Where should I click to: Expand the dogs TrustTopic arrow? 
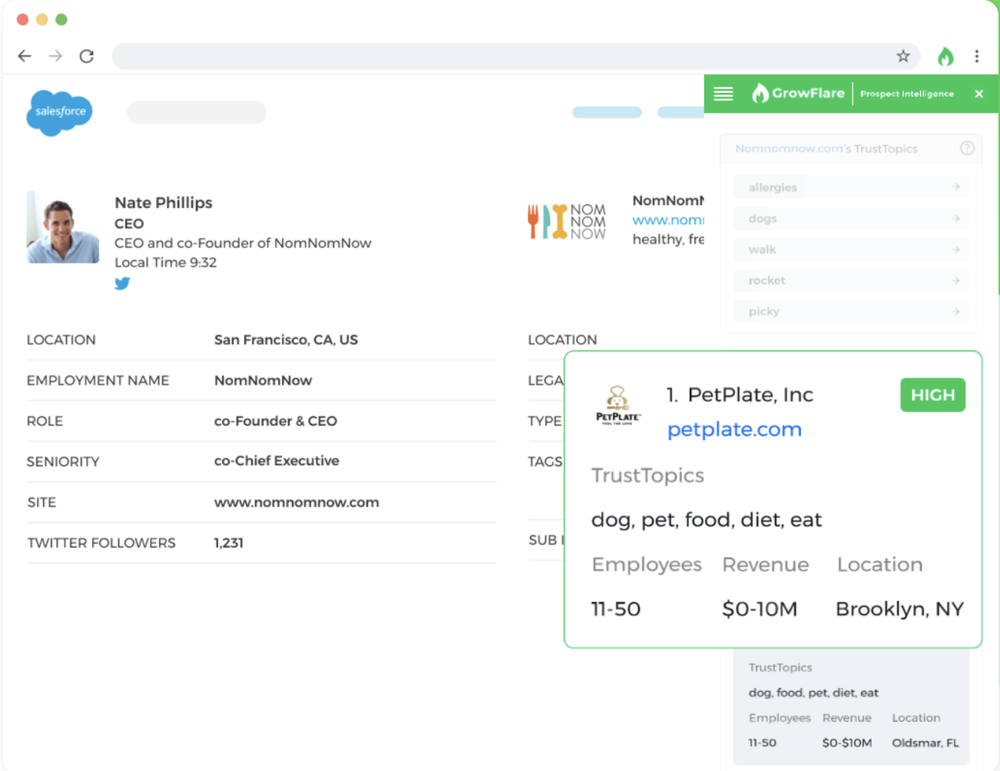point(955,218)
